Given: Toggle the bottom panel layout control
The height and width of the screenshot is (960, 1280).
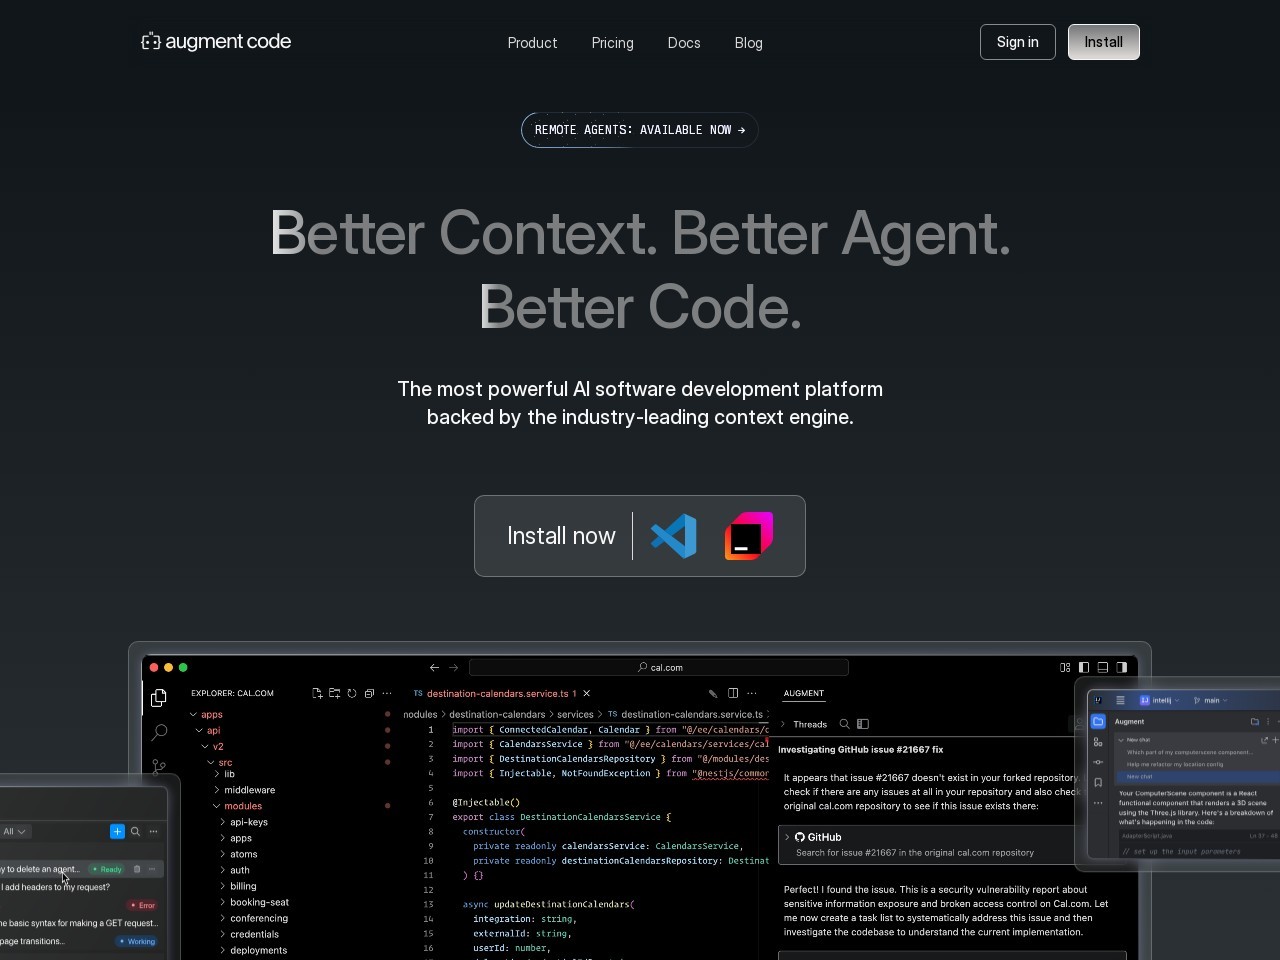Looking at the screenshot, I should click(1103, 667).
